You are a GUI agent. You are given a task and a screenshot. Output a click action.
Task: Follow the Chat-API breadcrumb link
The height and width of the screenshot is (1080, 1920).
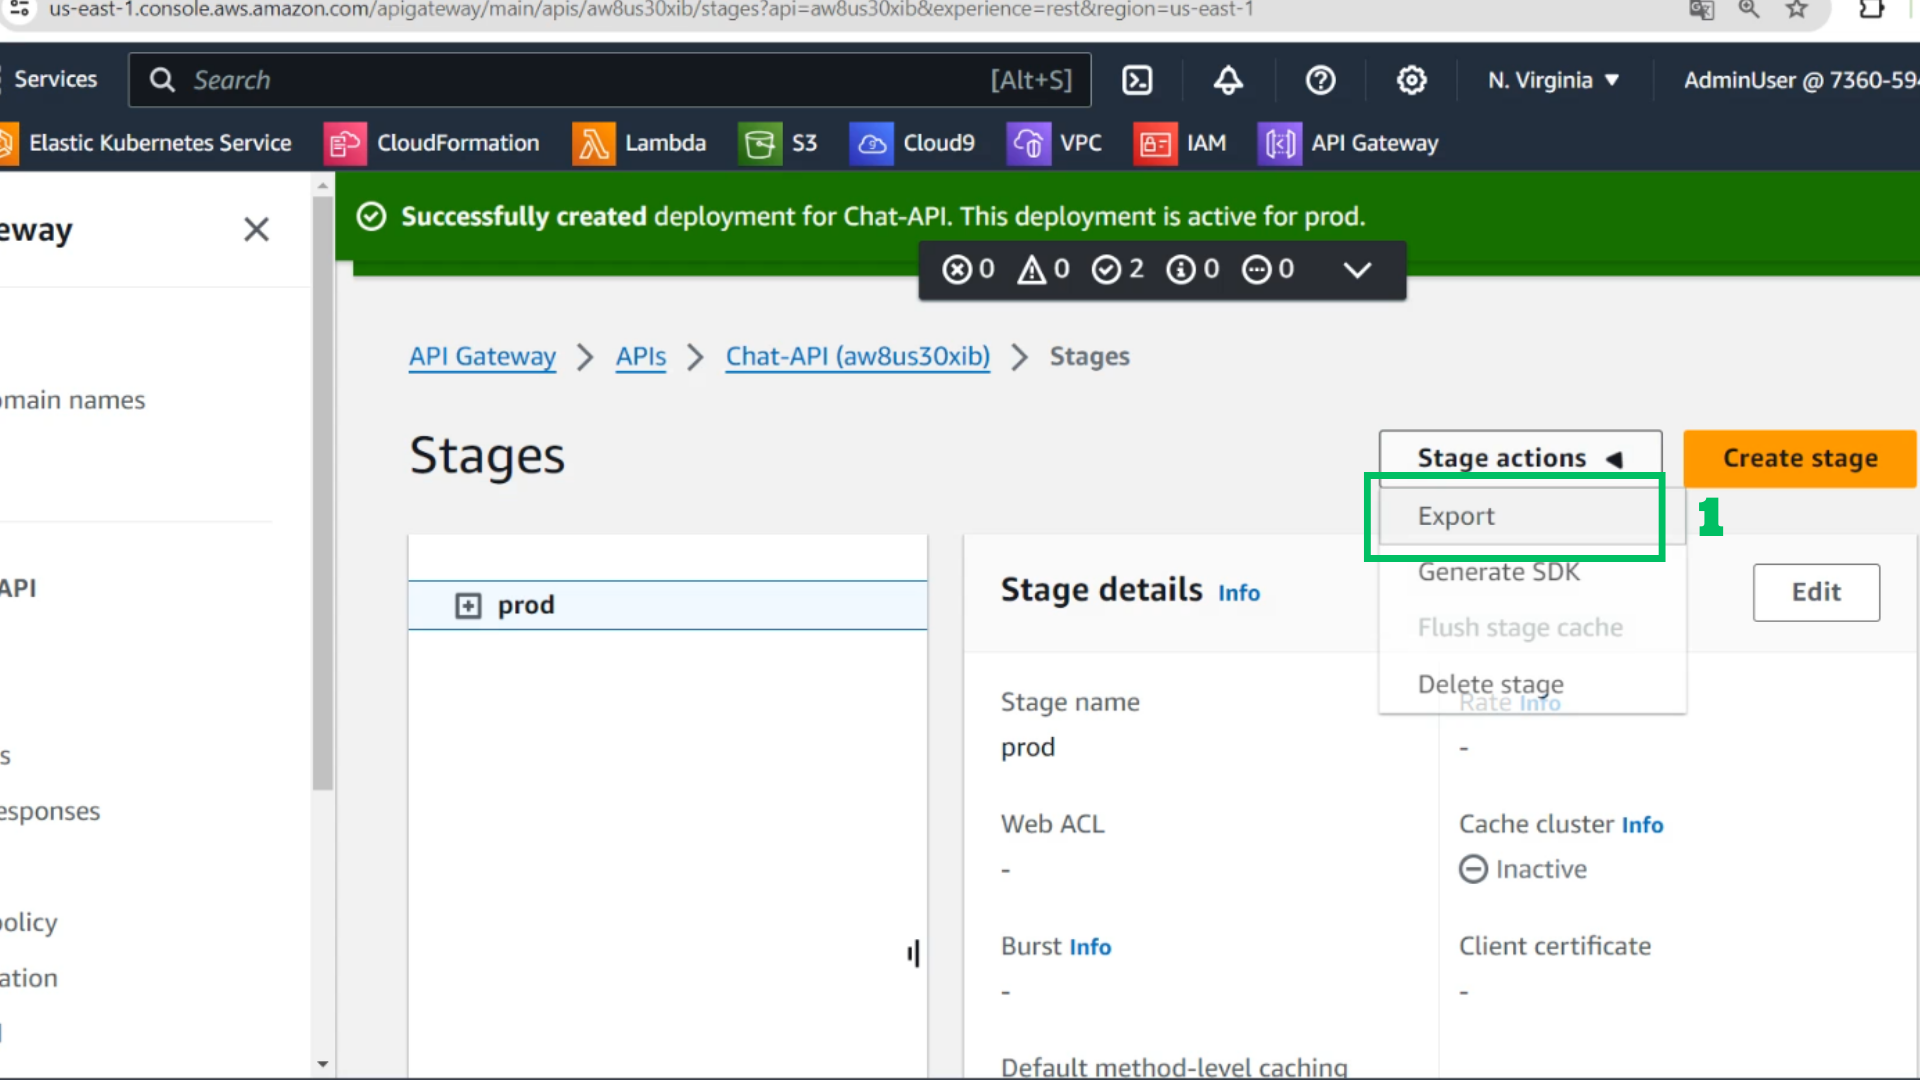pos(857,357)
